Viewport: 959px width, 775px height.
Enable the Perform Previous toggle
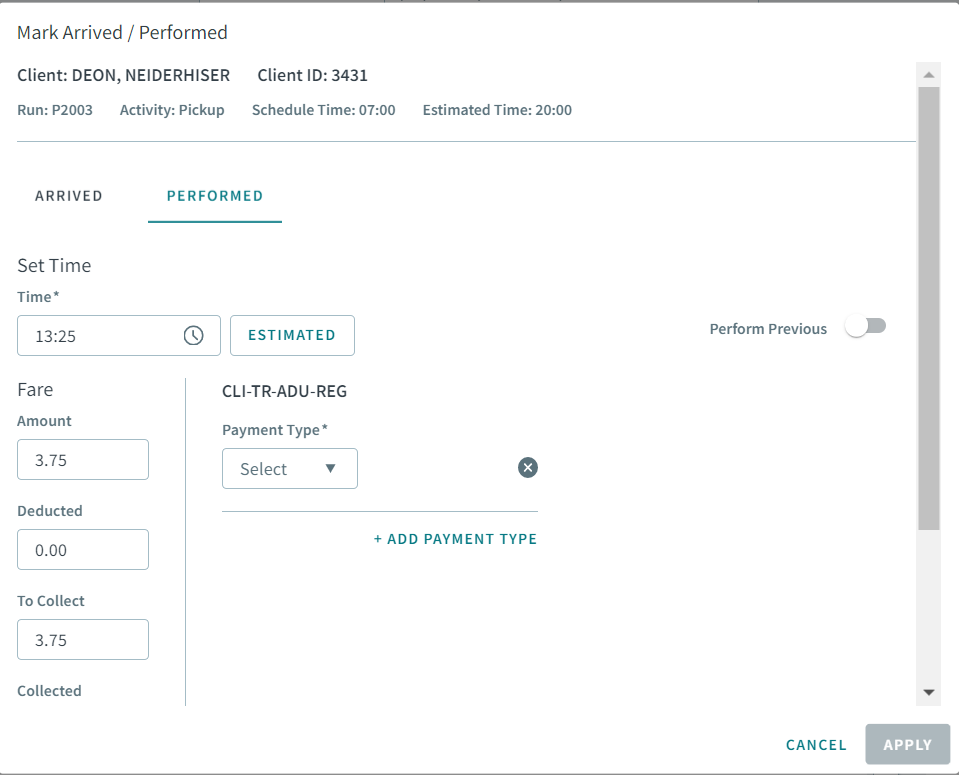coord(866,325)
